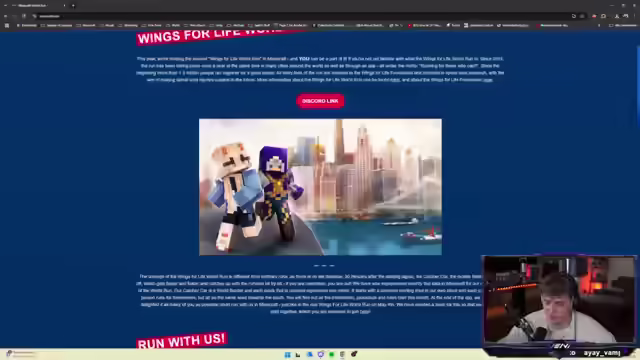Image resolution: width=640 pixels, height=360 pixels.
Task: Click the RUN WITH US! heading
Action: [x=181, y=340]
